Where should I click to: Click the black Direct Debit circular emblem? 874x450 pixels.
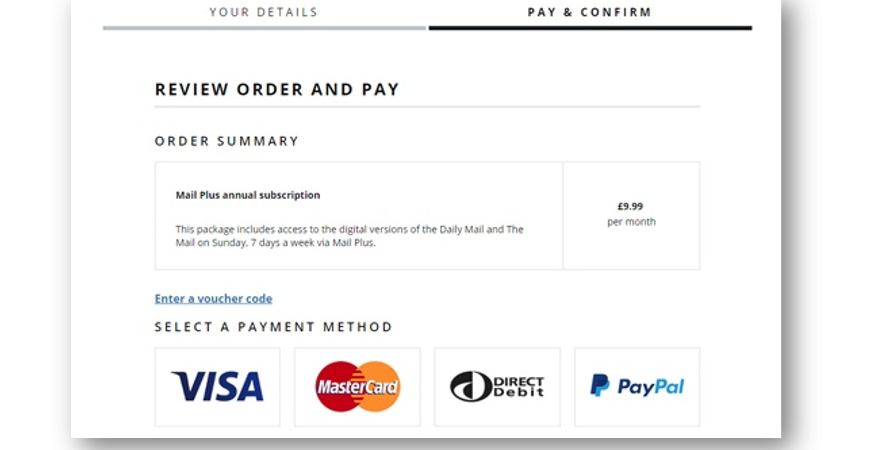[471, 387]
